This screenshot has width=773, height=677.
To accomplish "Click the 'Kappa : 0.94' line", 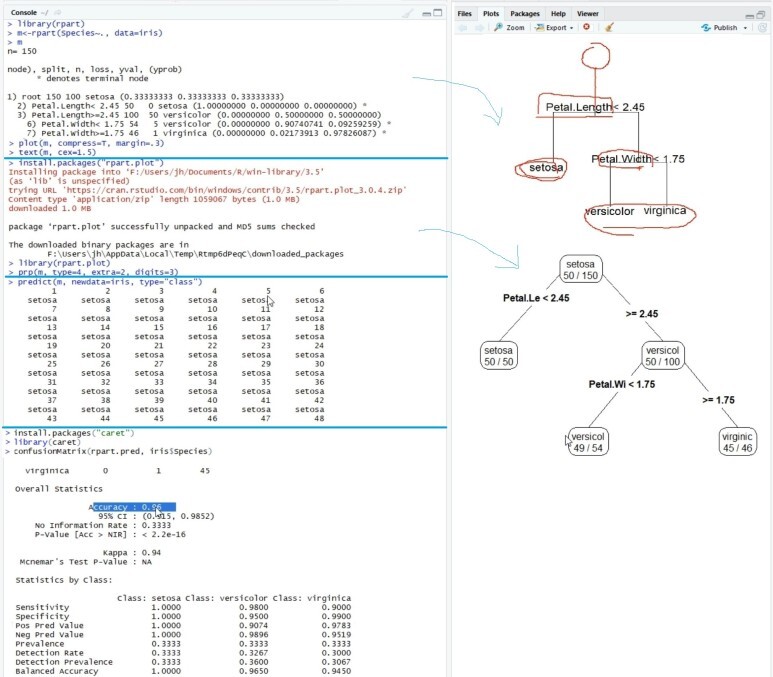I will click(x=132, y=553).
